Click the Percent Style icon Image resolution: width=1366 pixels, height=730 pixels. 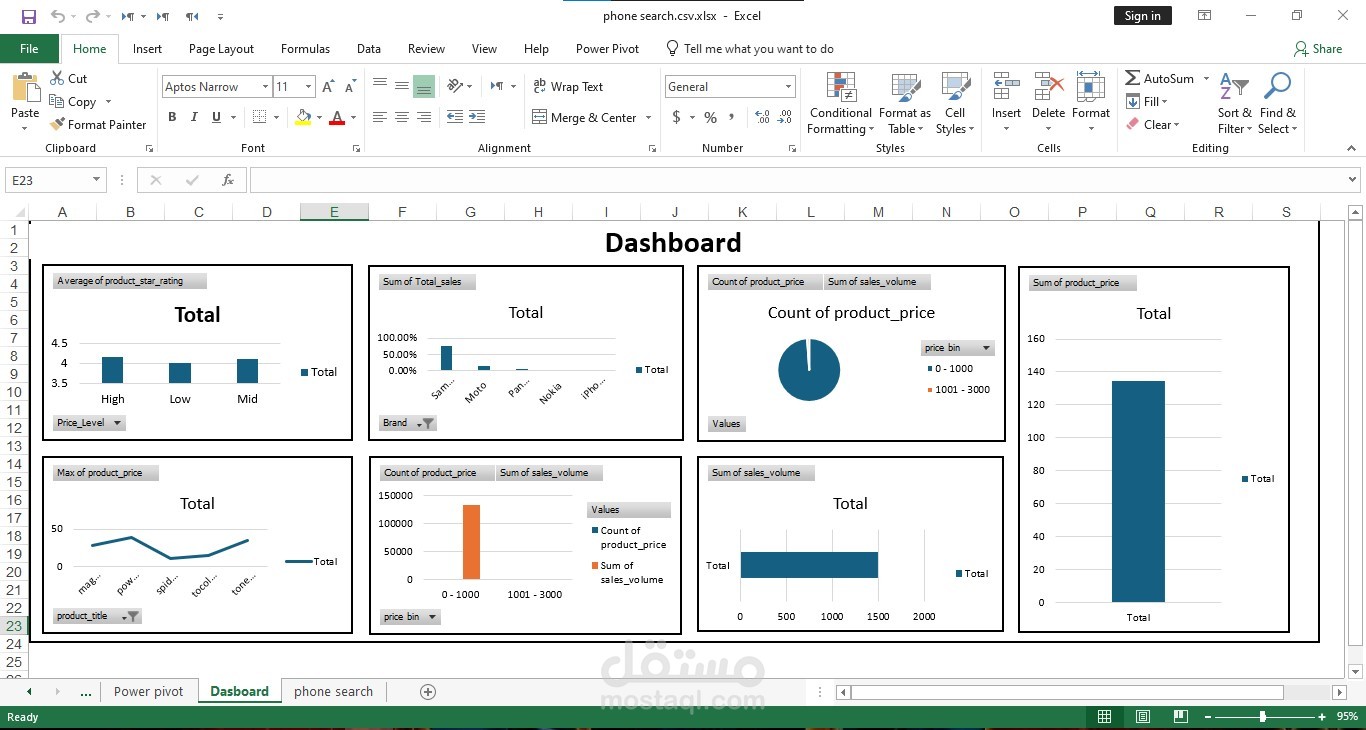tap(710, 118)
